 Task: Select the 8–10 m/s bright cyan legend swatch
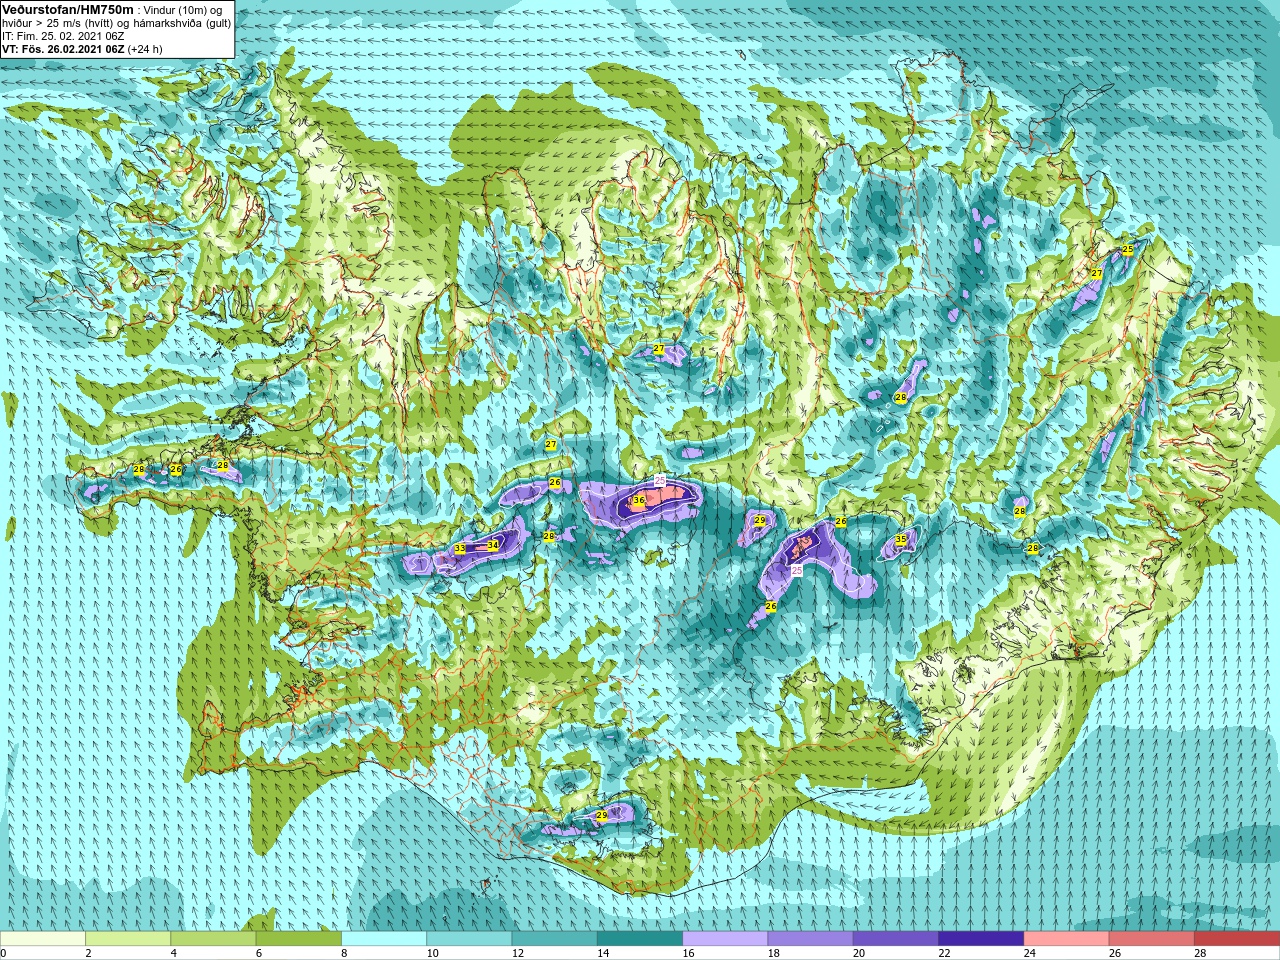384,939
